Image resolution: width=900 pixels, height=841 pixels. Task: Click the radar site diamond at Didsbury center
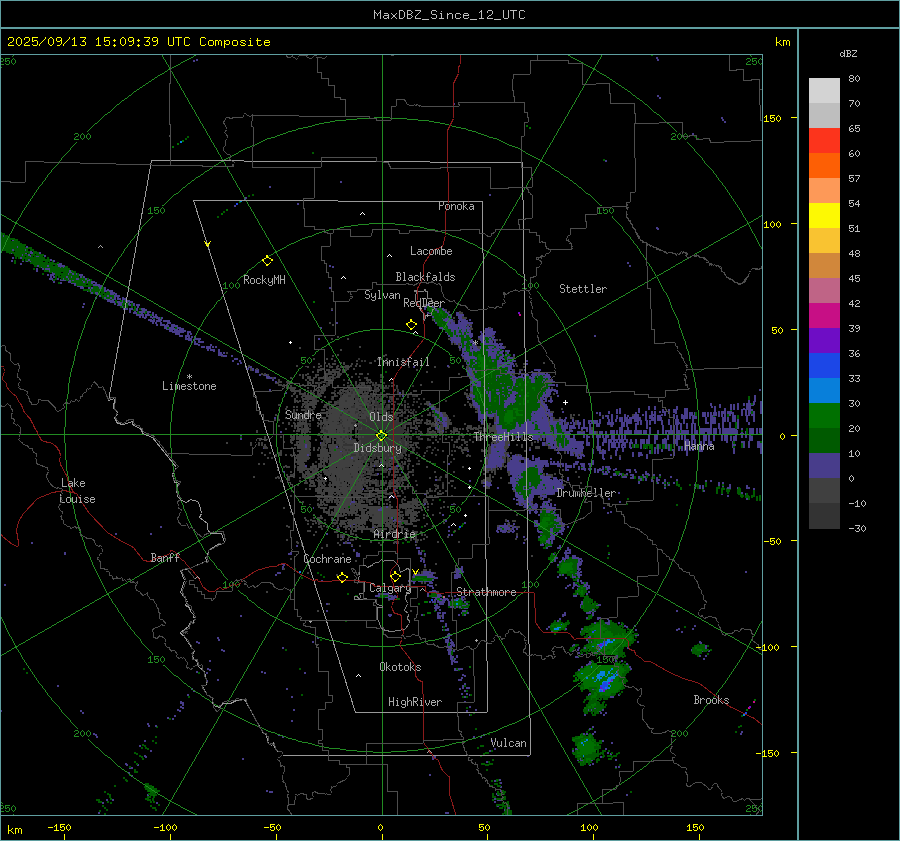click(x=382, y=436)
